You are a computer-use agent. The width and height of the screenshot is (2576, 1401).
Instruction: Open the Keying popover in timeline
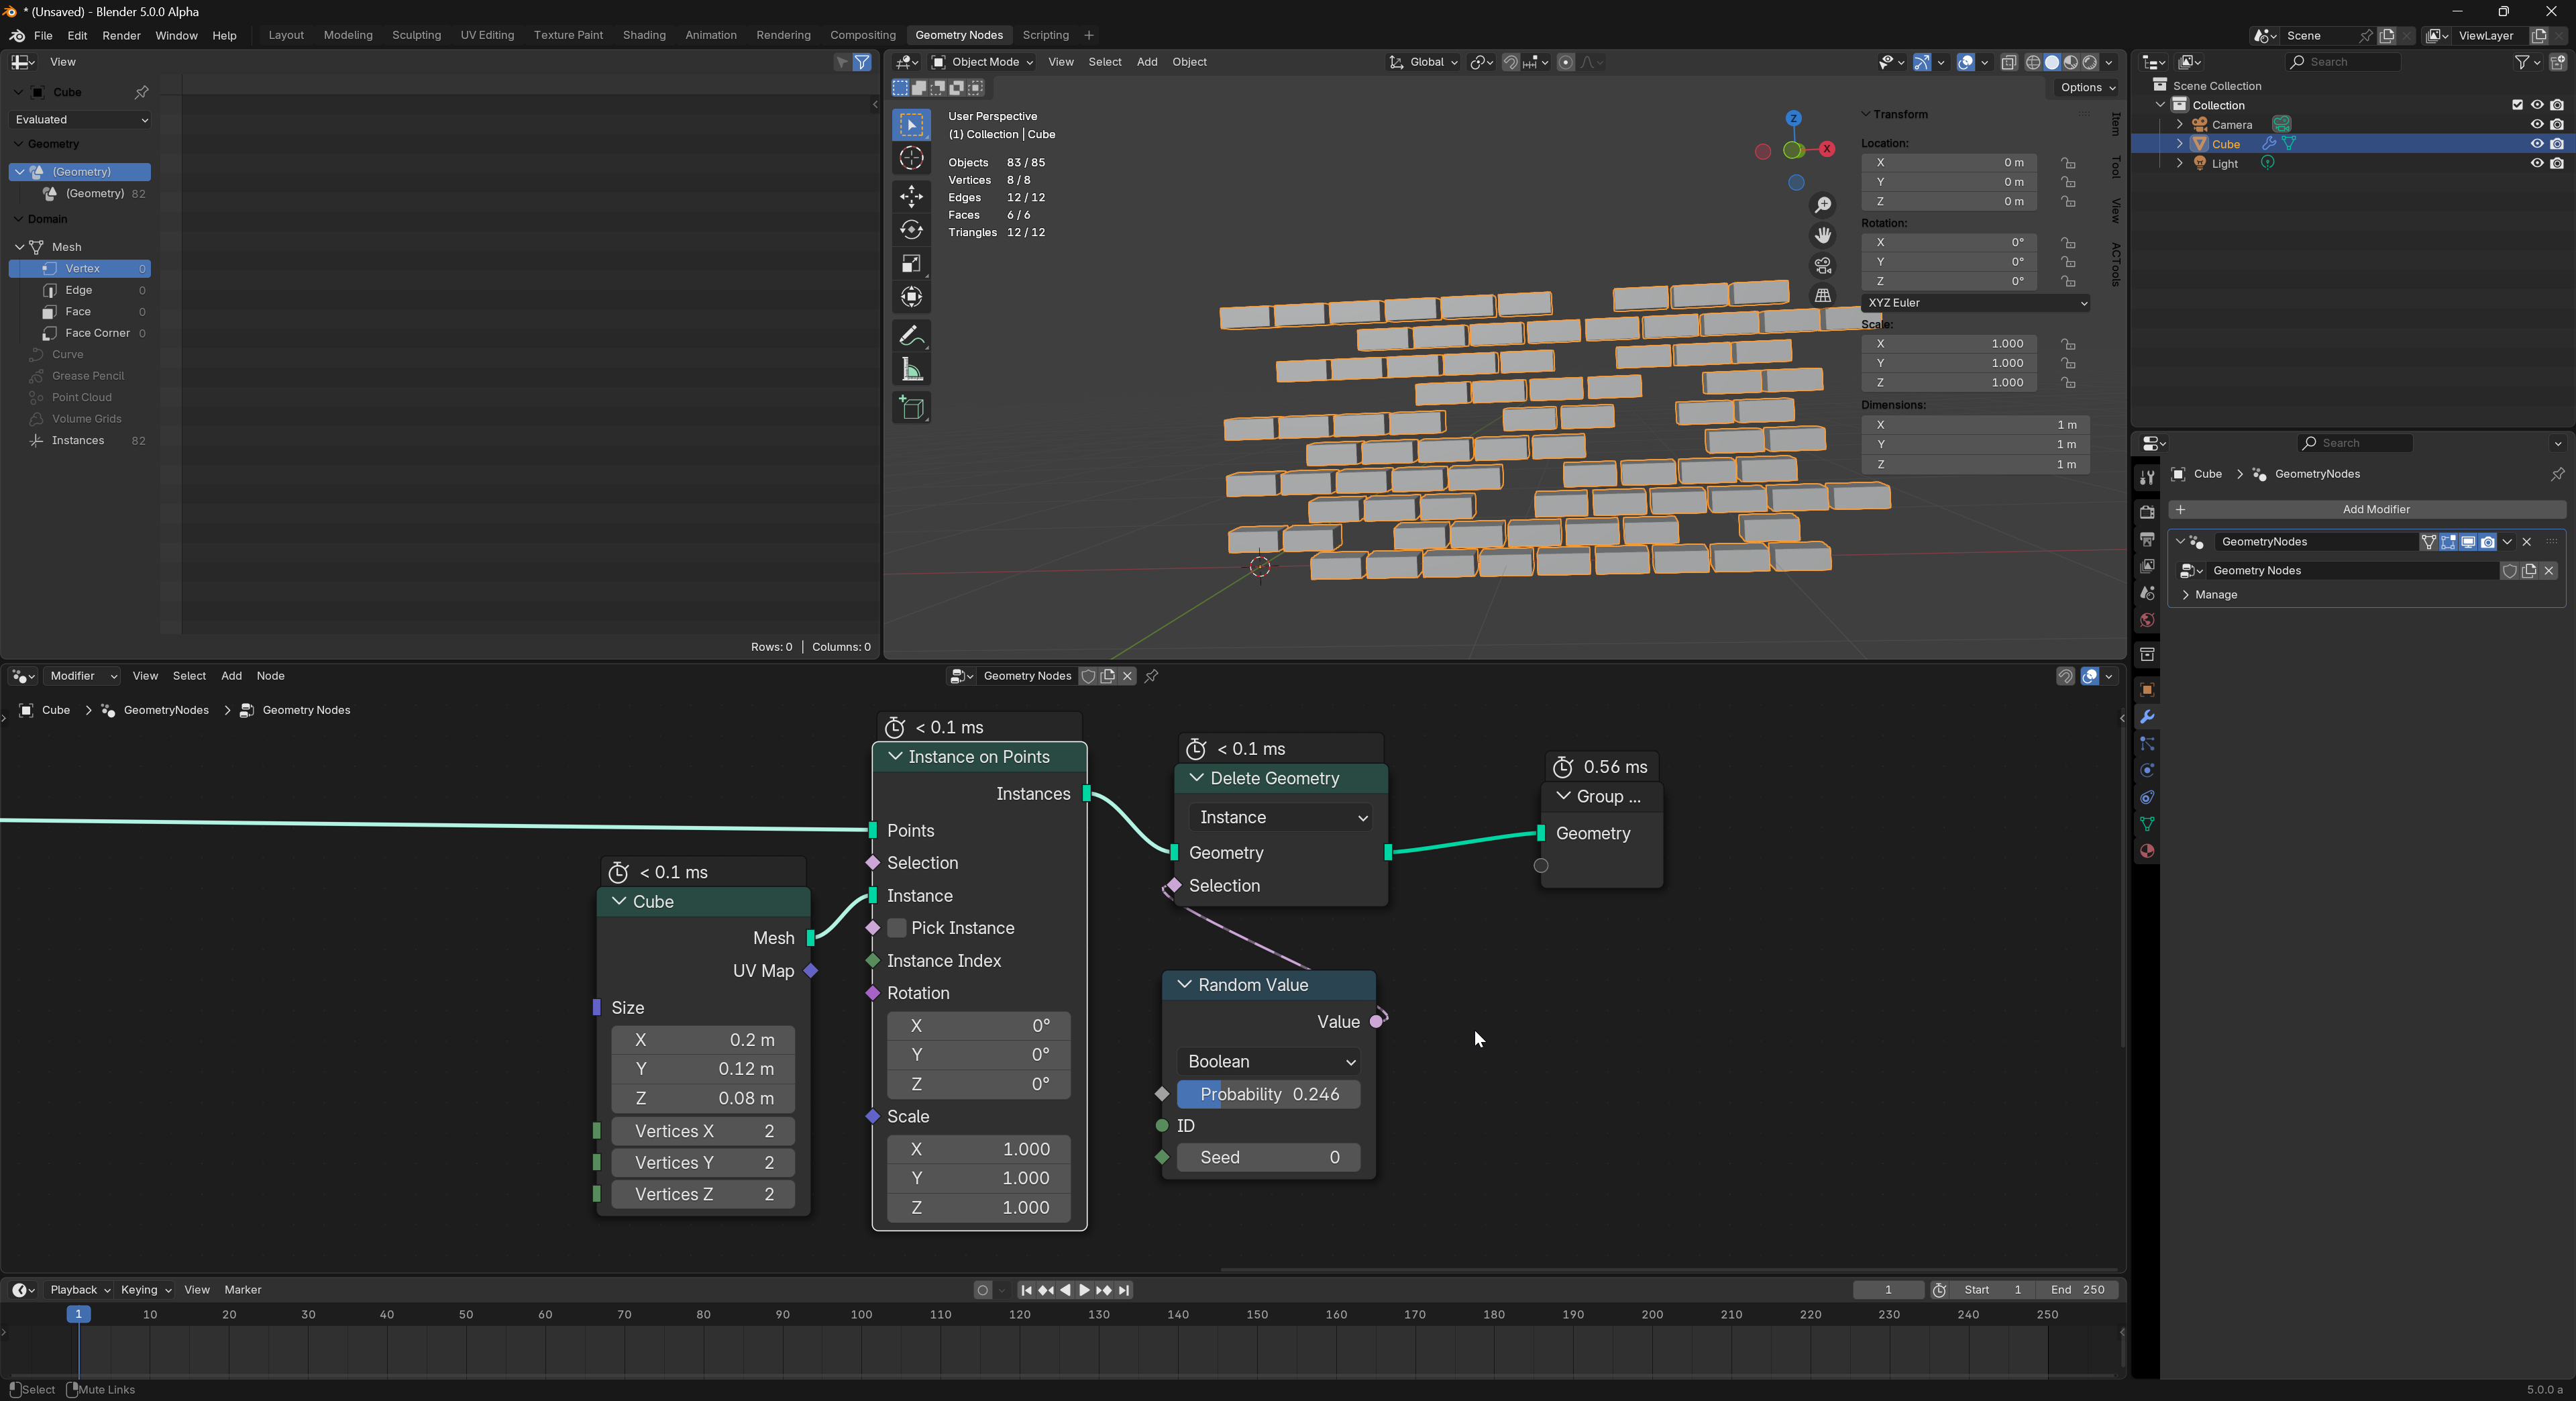145,1290
